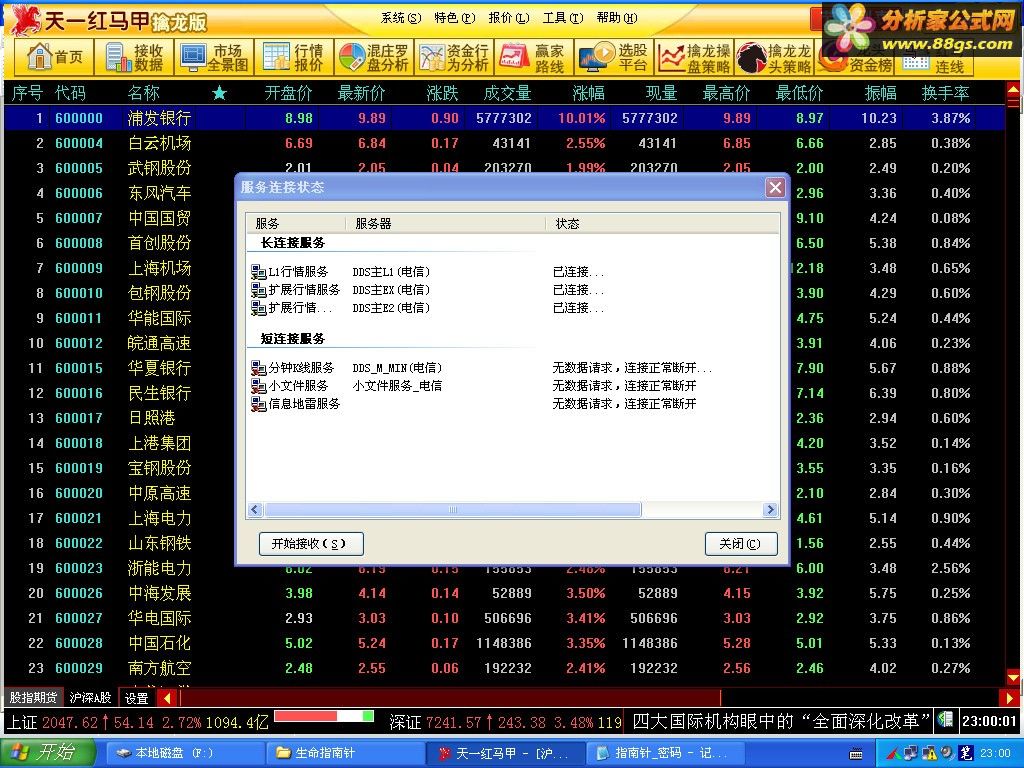This screenshot has height=768, width=1024.
Task: Select the 浦发银行 stock row
Action: coord(504,118)
